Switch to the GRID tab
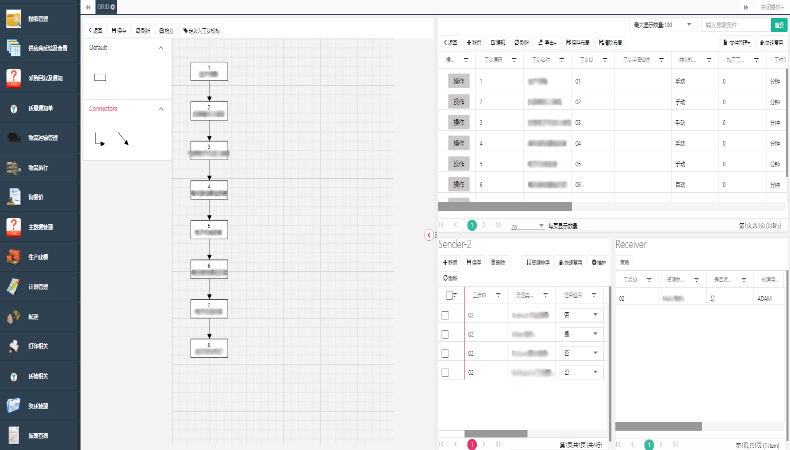Viewport: 790px width, 450px height. pyautogui.click(x=105, y=7)
